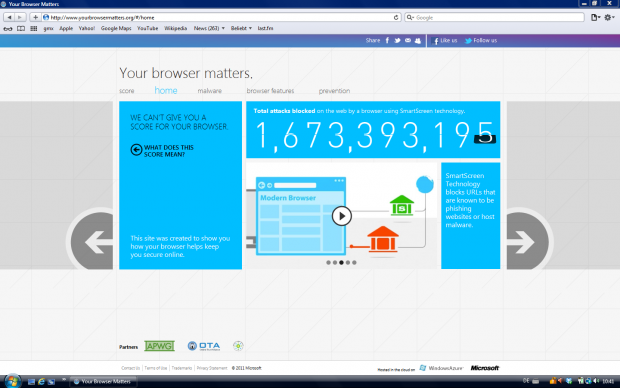Switch to the browser features tab

270,91
